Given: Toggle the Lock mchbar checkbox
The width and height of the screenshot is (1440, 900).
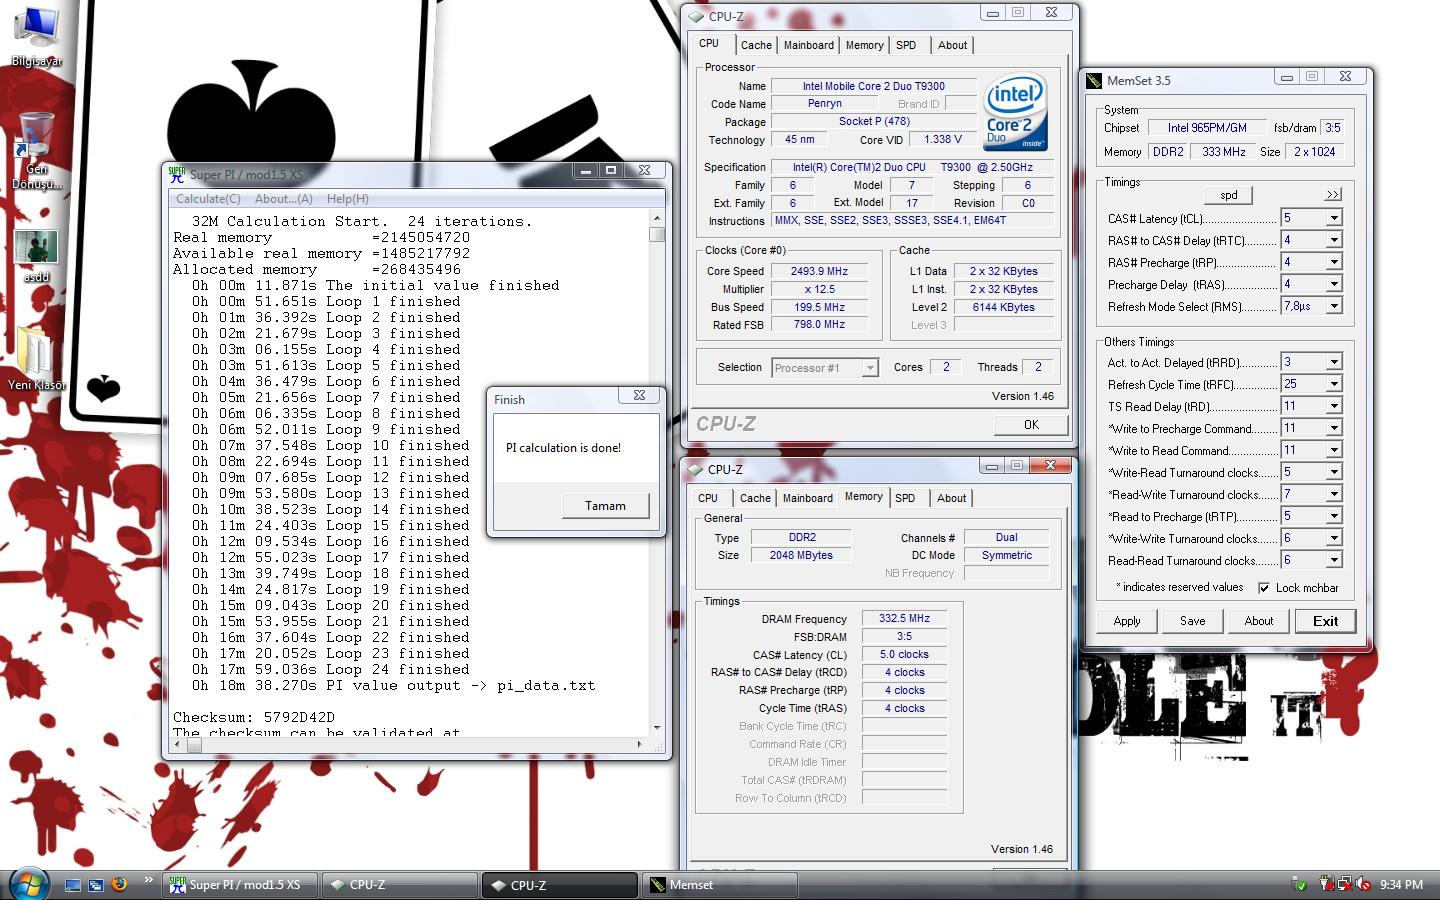Looking at the screenshot, I should (x=1264, y=588).
